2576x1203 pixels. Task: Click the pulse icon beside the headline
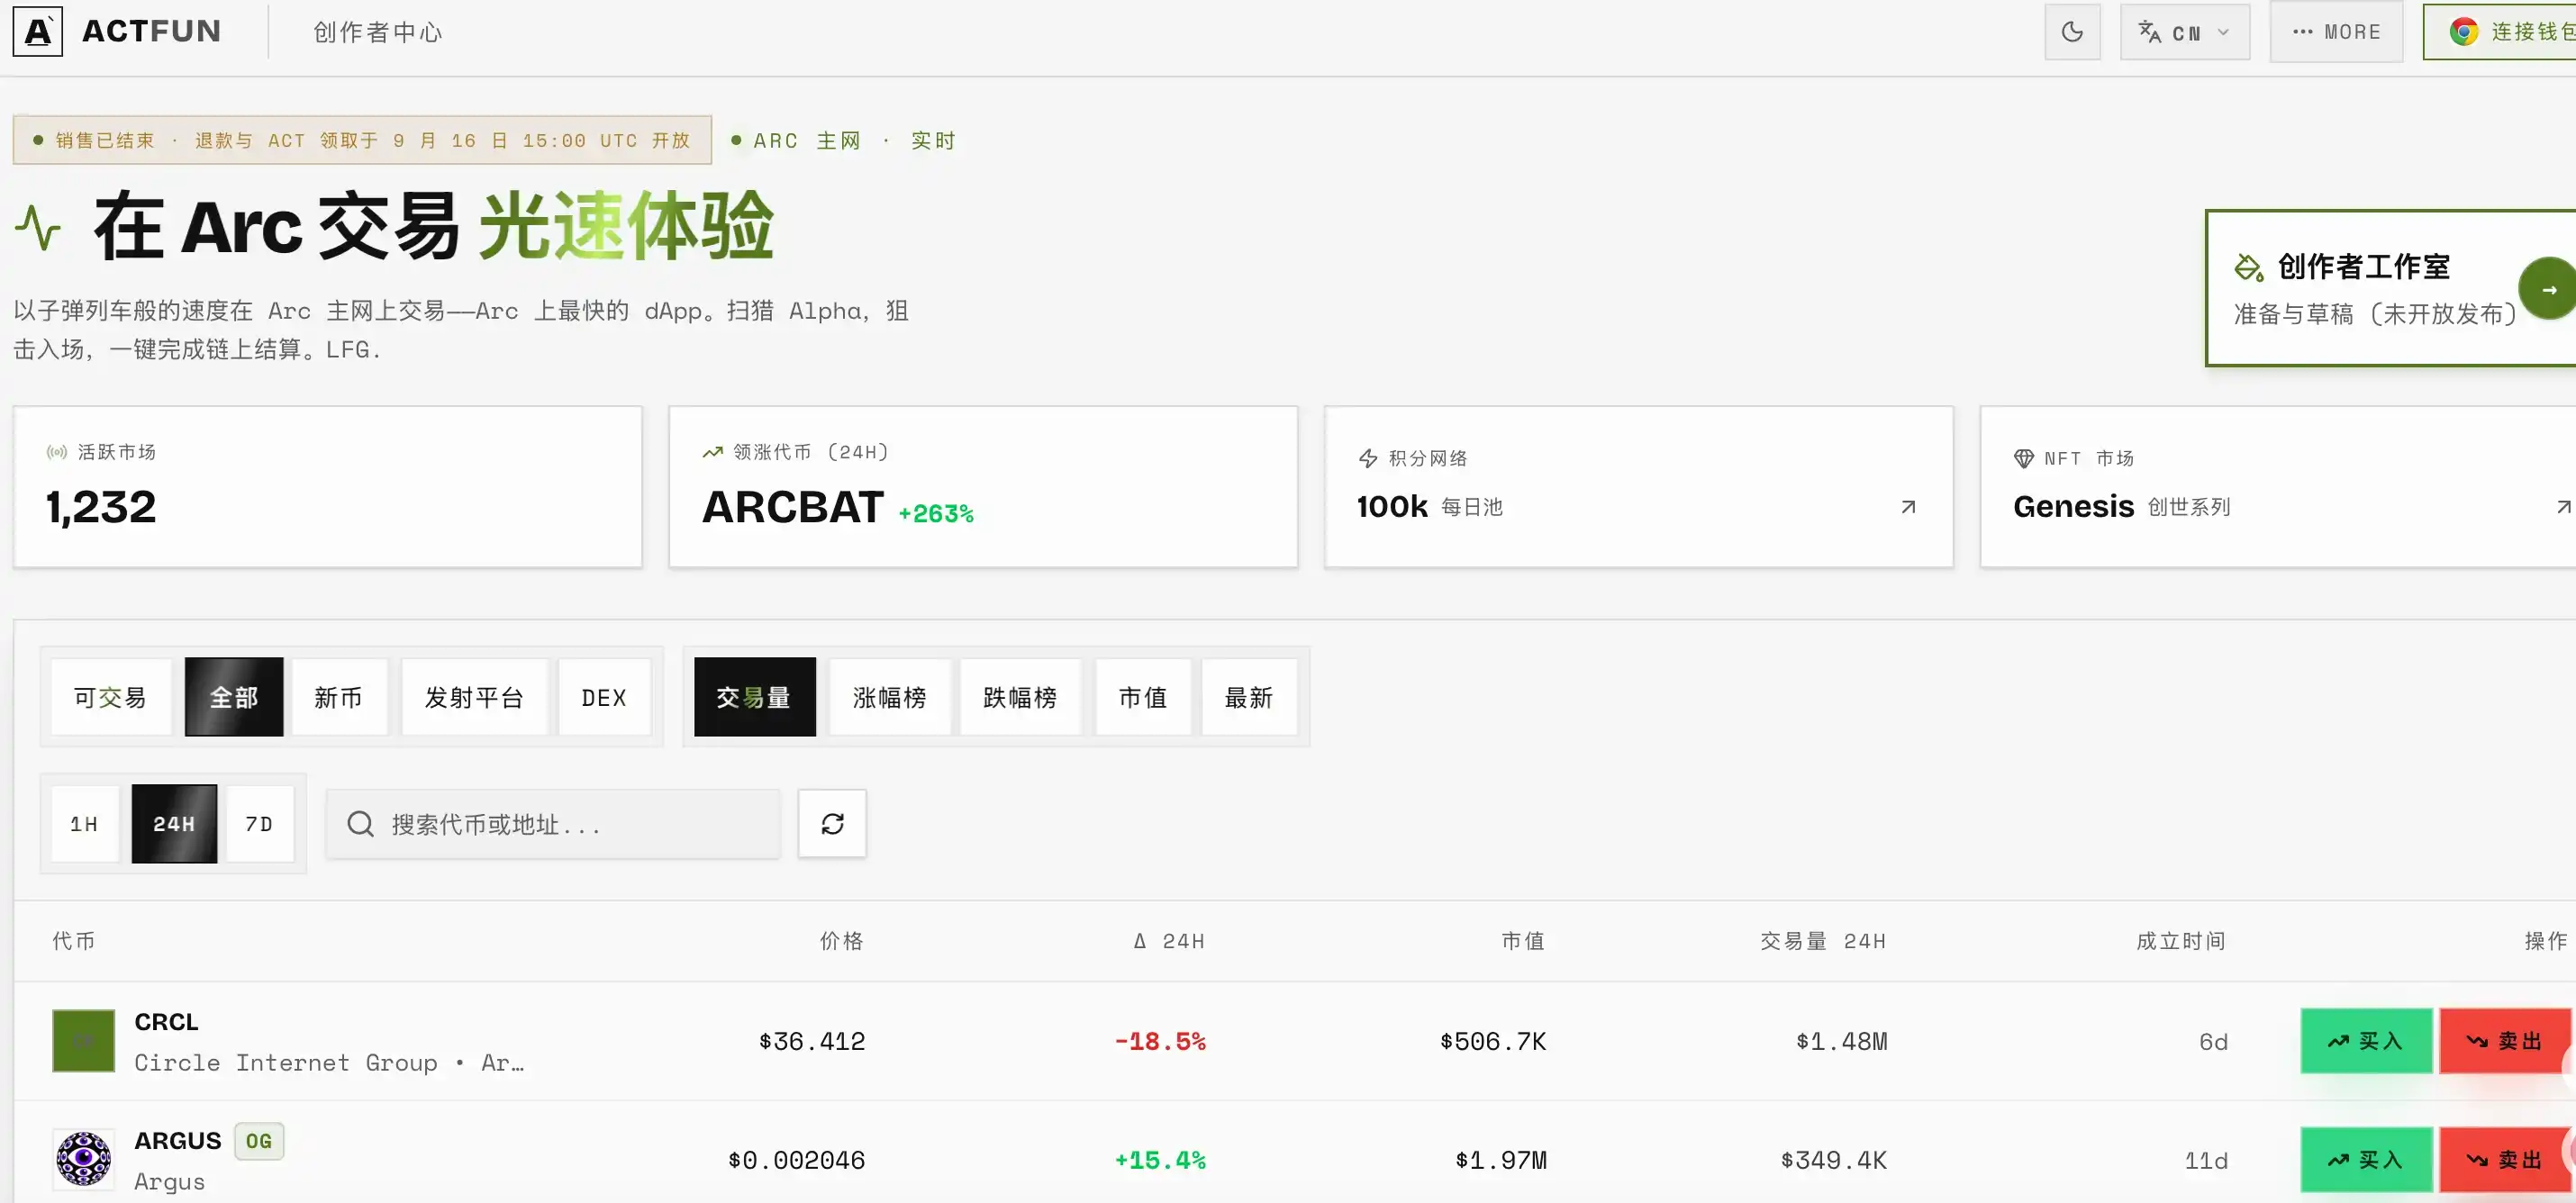38,227
